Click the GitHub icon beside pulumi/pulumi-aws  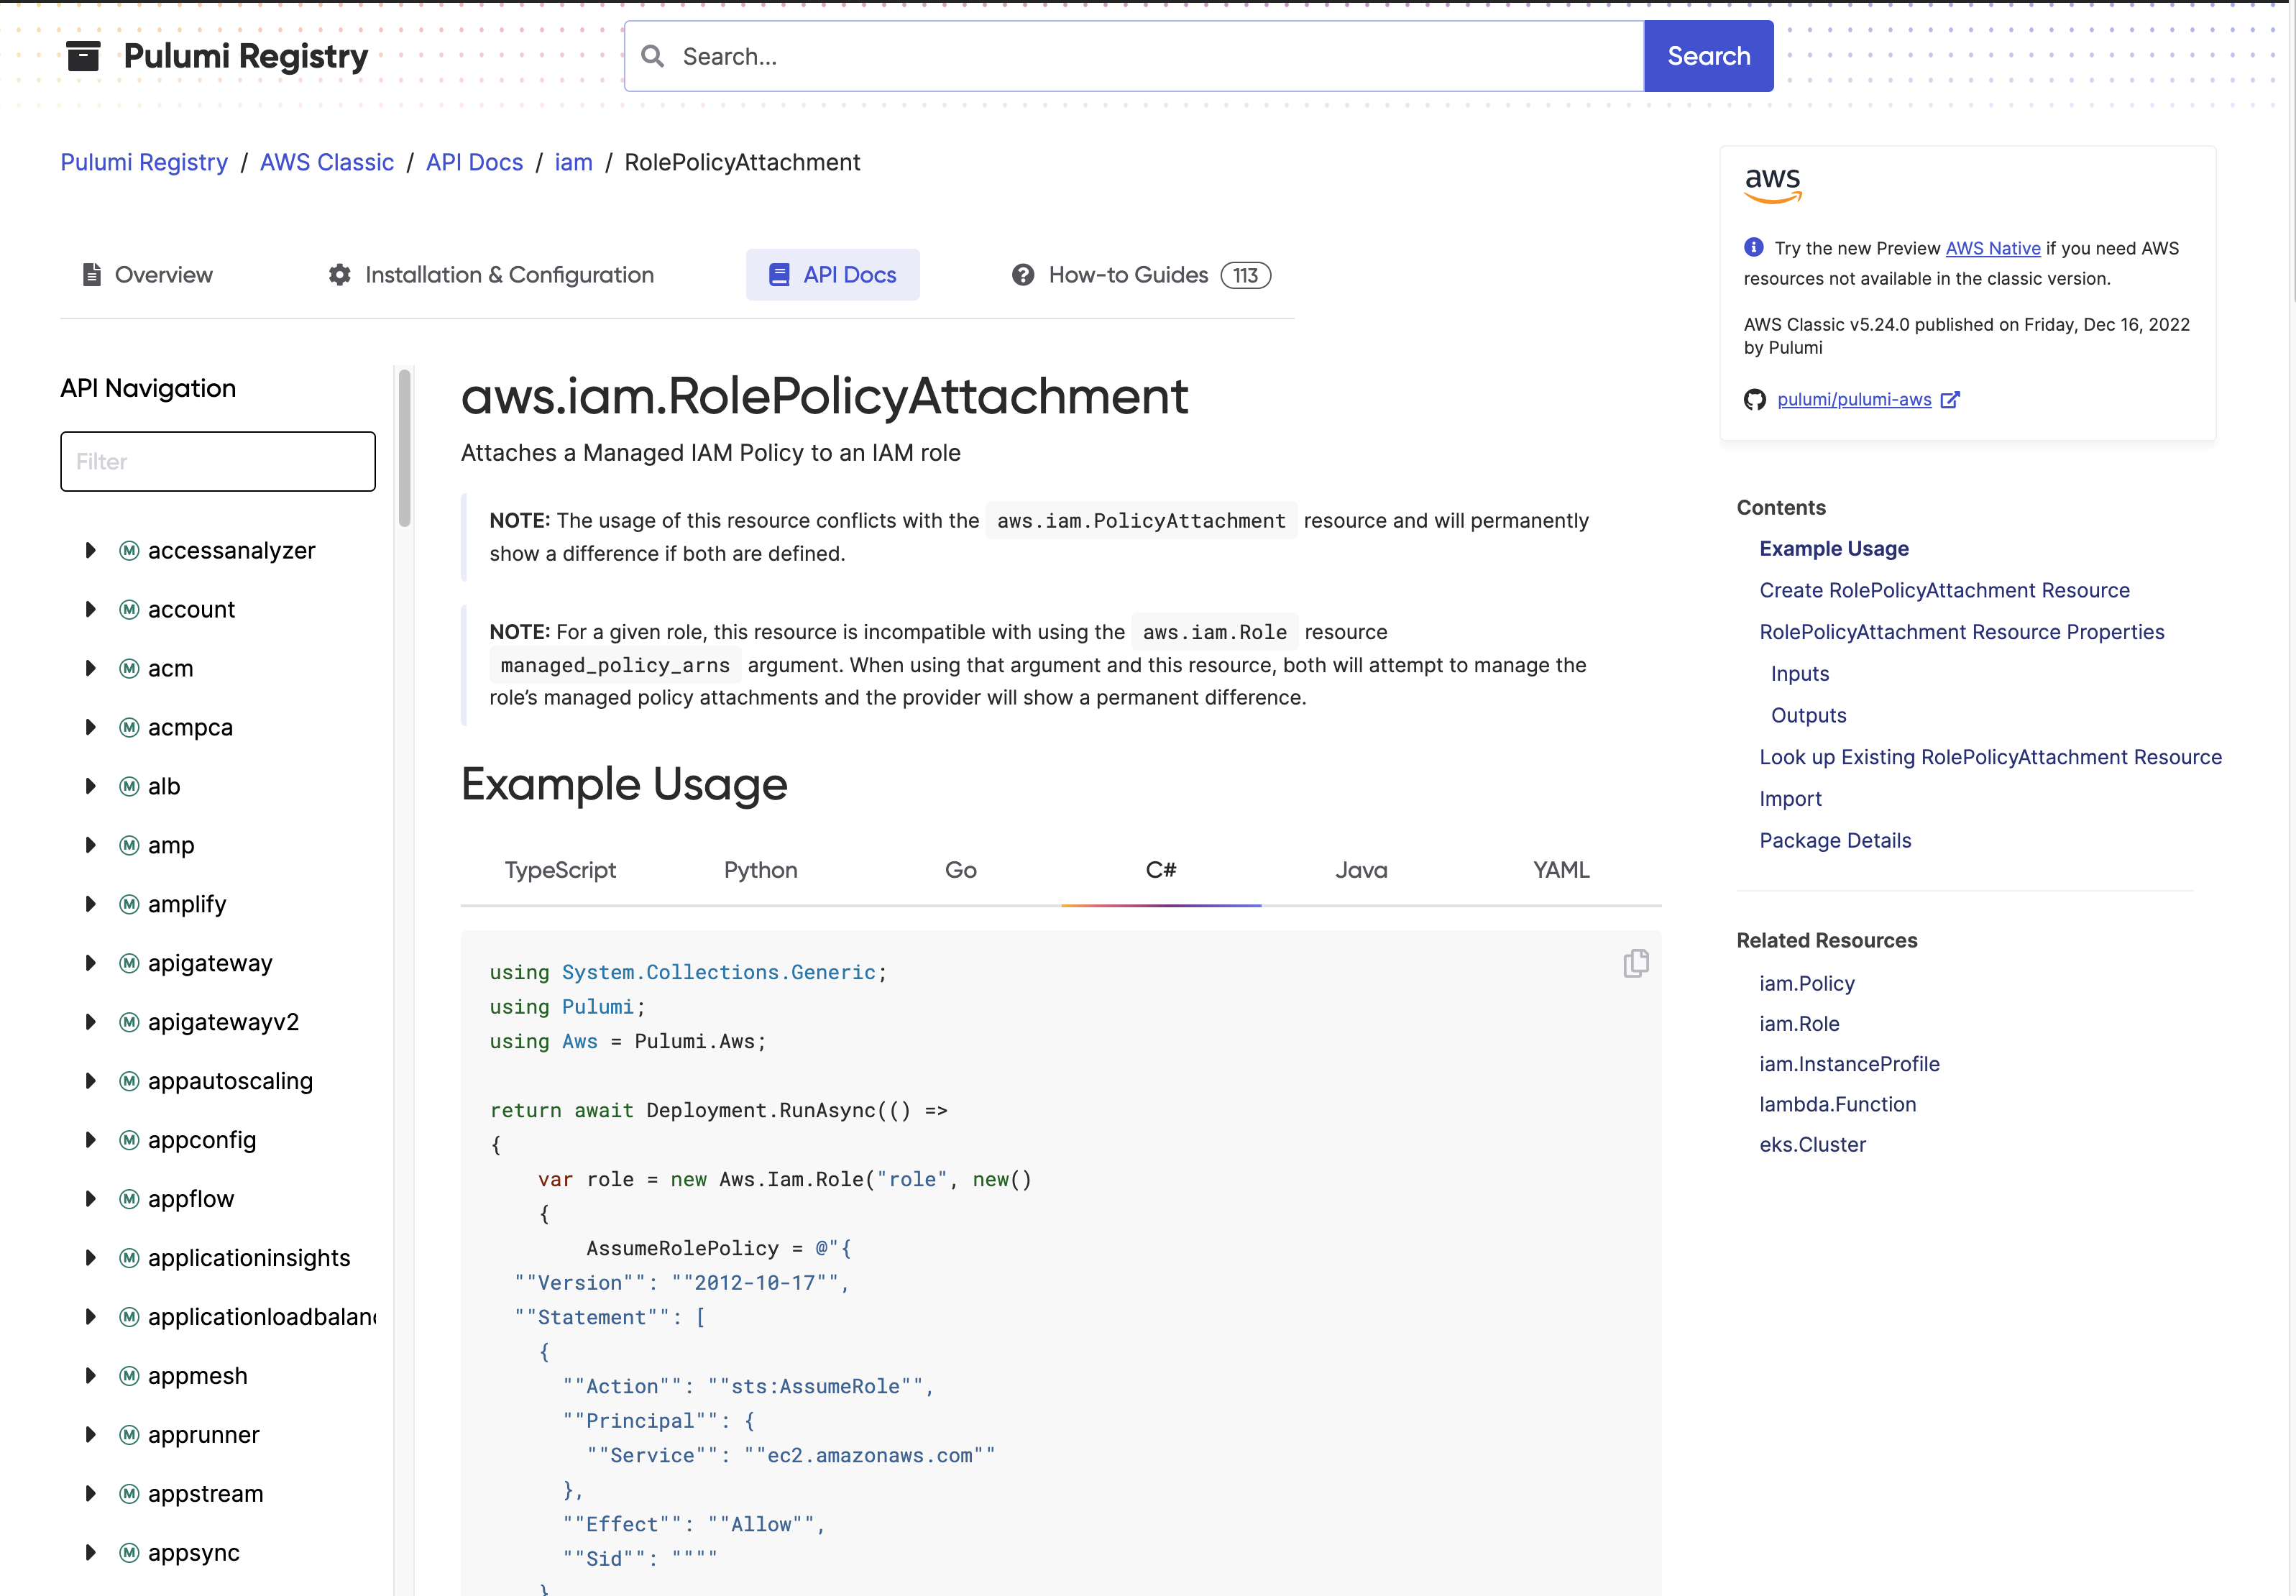(x=1756, y=399)
